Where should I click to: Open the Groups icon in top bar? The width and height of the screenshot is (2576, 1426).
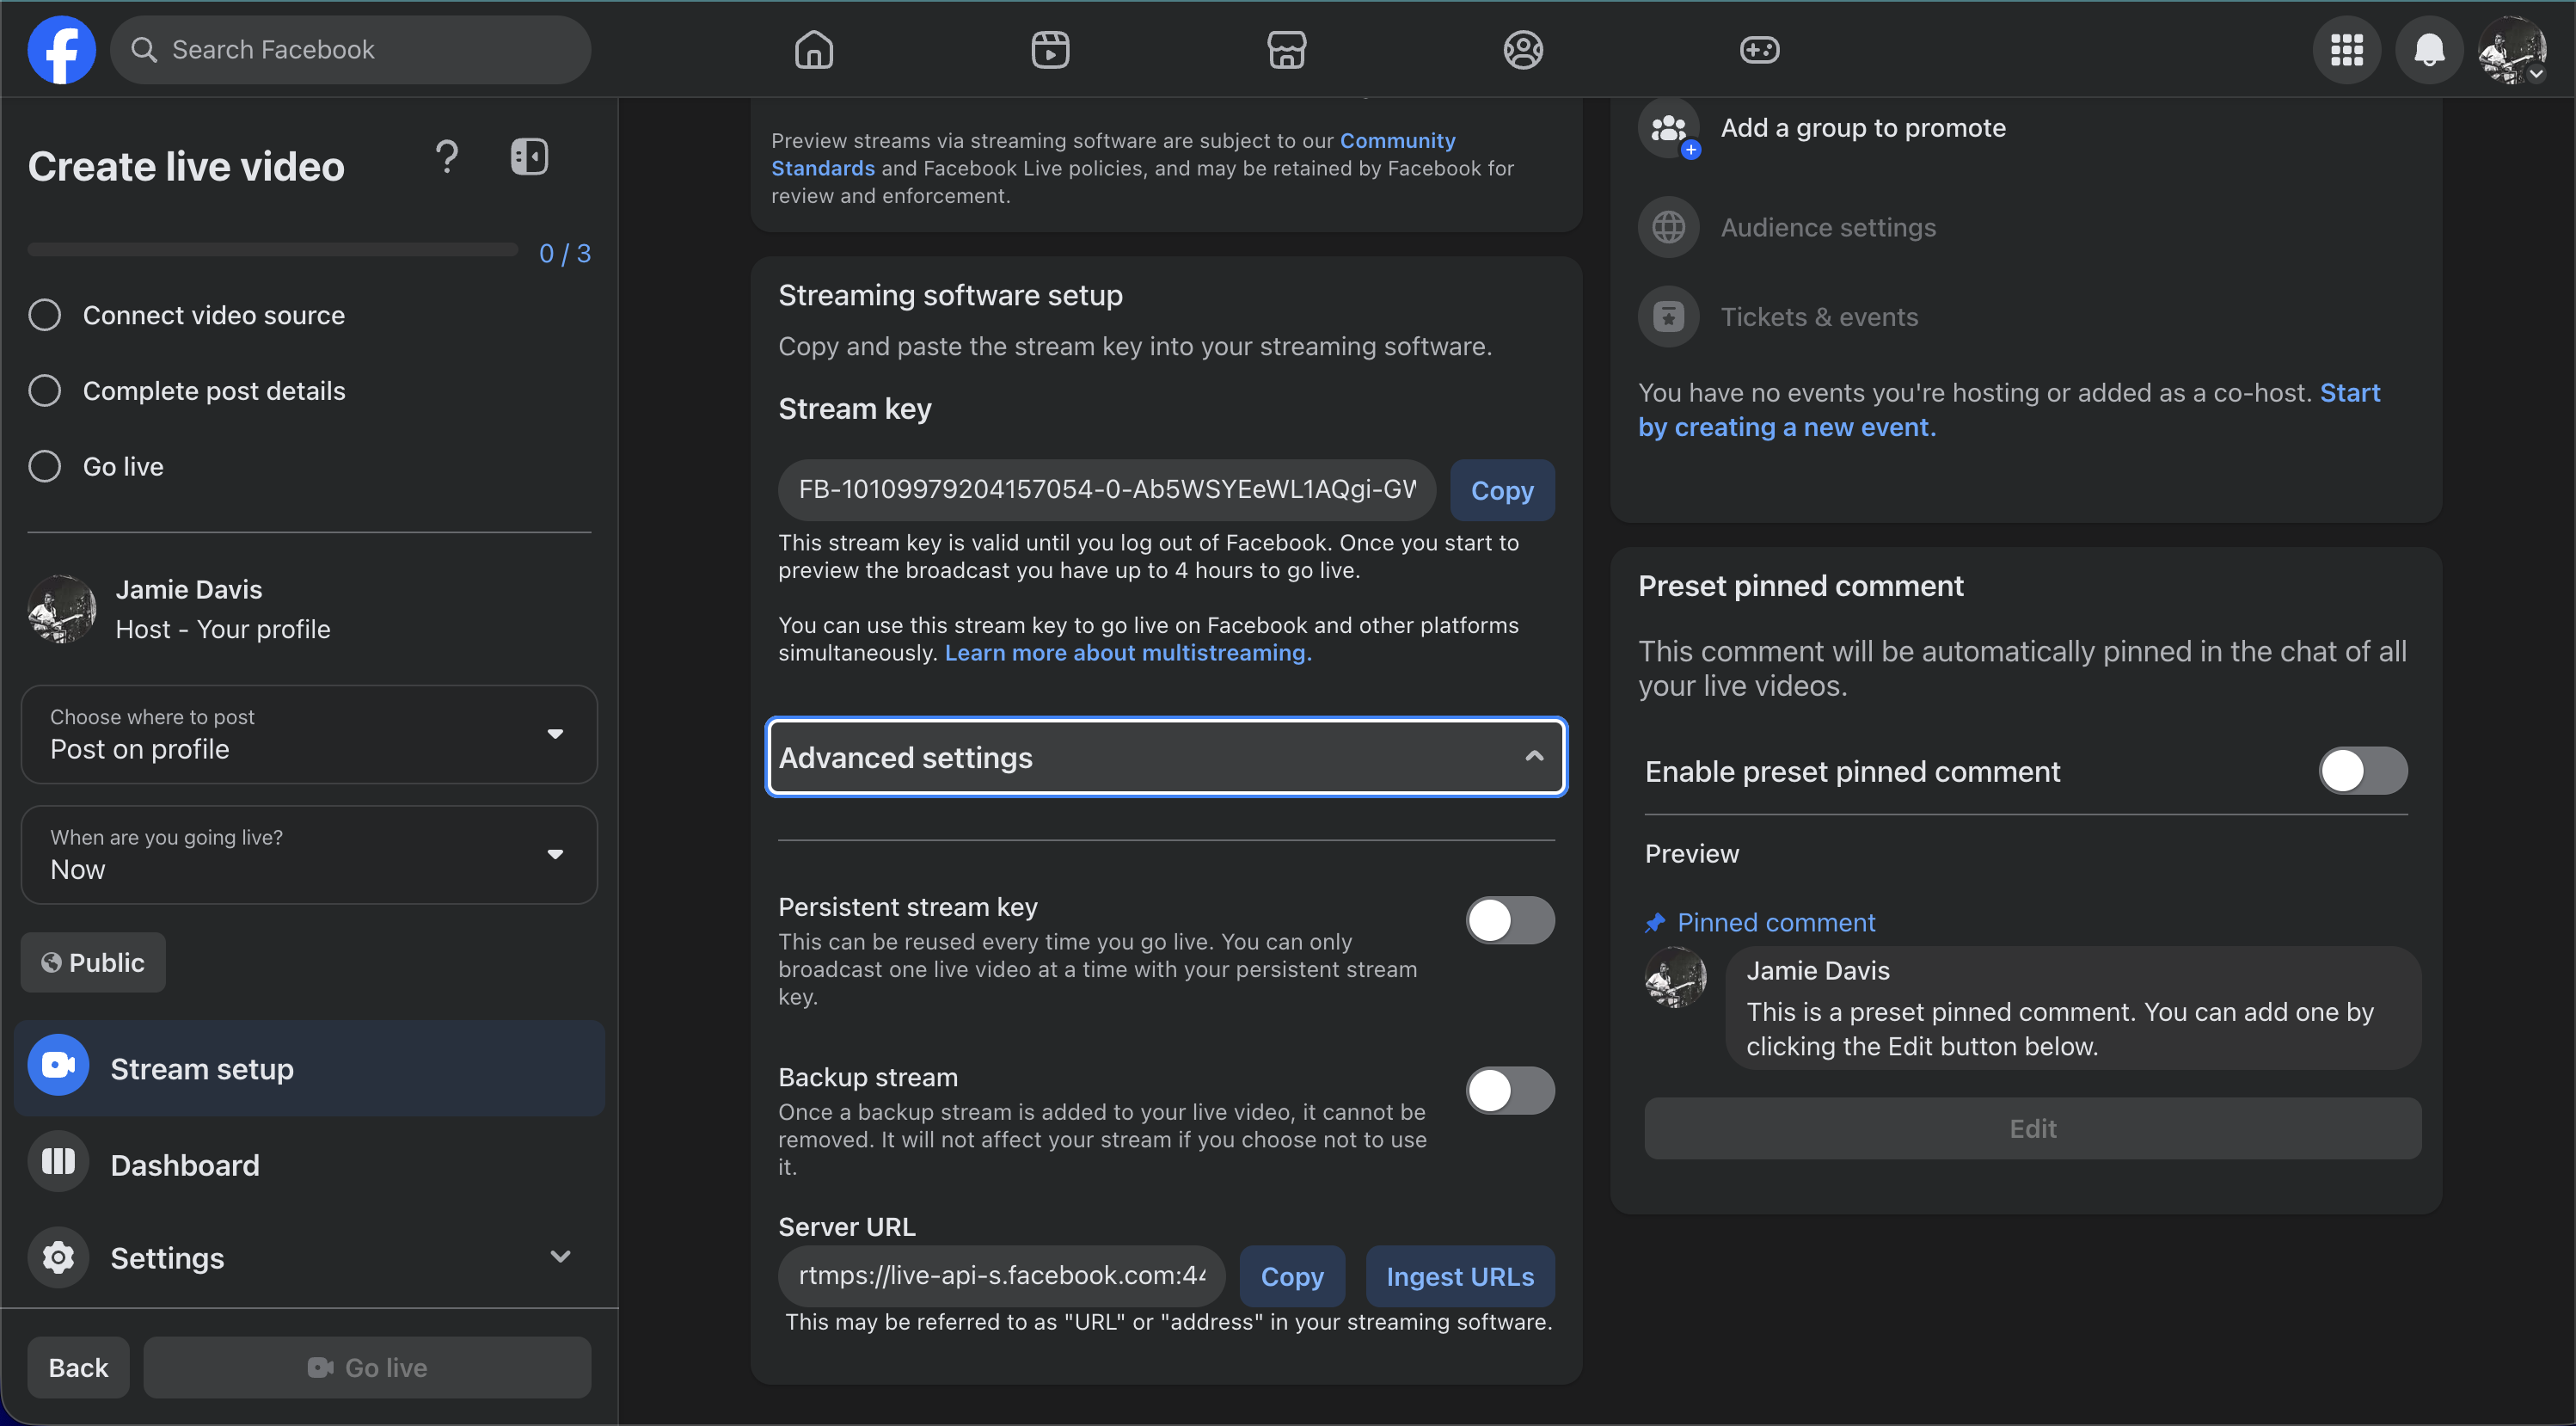tap(1523, 49)
